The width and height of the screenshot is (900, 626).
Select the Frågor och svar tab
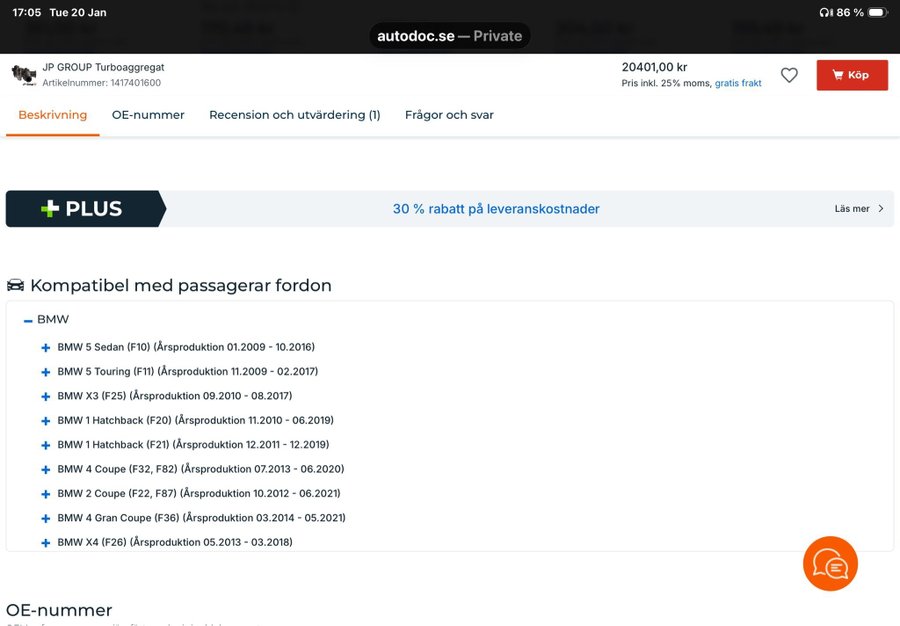coord(449,115)
